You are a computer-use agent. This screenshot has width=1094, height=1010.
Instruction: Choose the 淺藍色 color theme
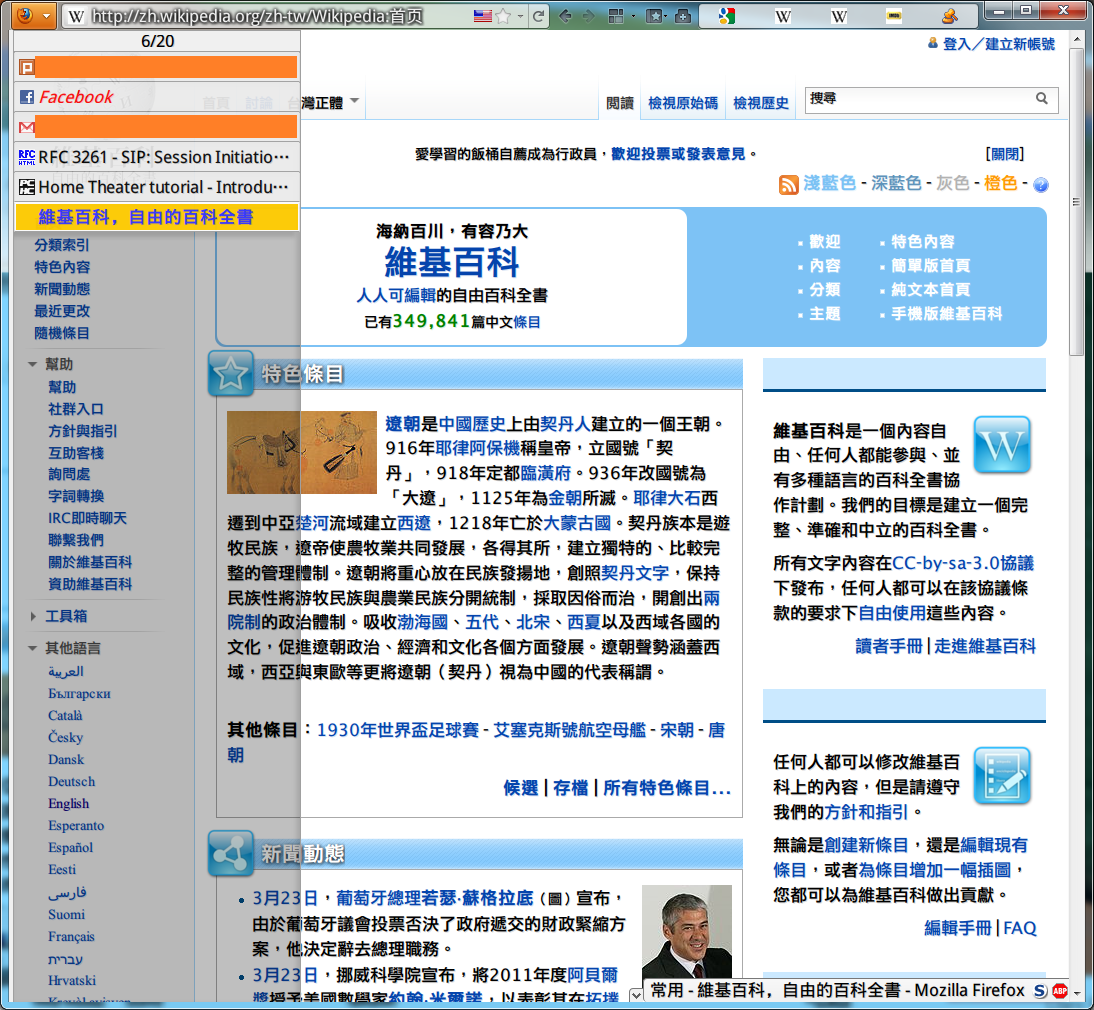tap(829, 183)
